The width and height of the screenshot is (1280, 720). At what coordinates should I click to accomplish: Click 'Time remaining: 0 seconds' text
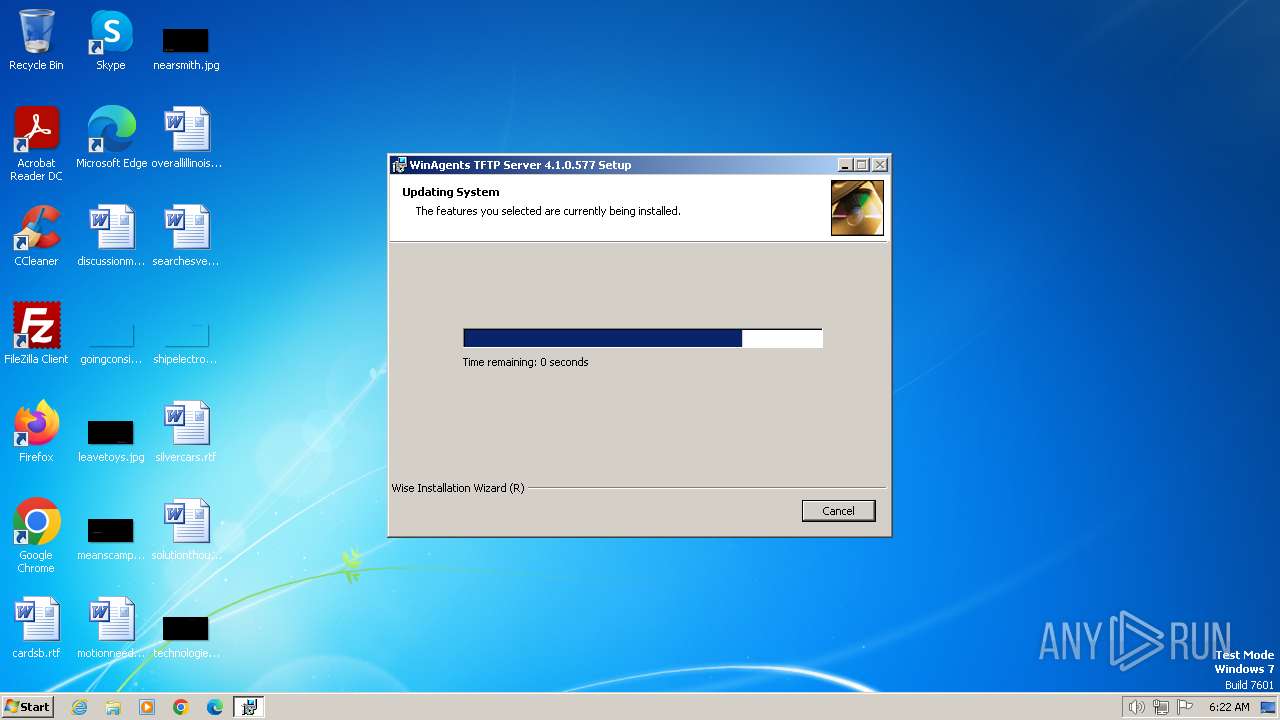click(525, 362)
